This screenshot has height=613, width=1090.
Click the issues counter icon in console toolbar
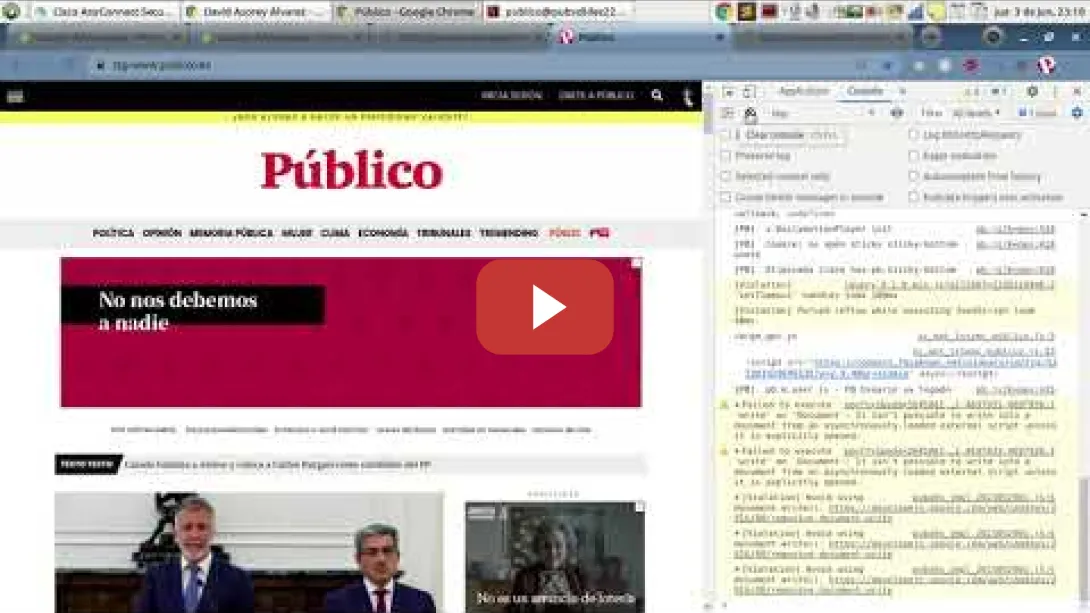(x=1037, y=113)
